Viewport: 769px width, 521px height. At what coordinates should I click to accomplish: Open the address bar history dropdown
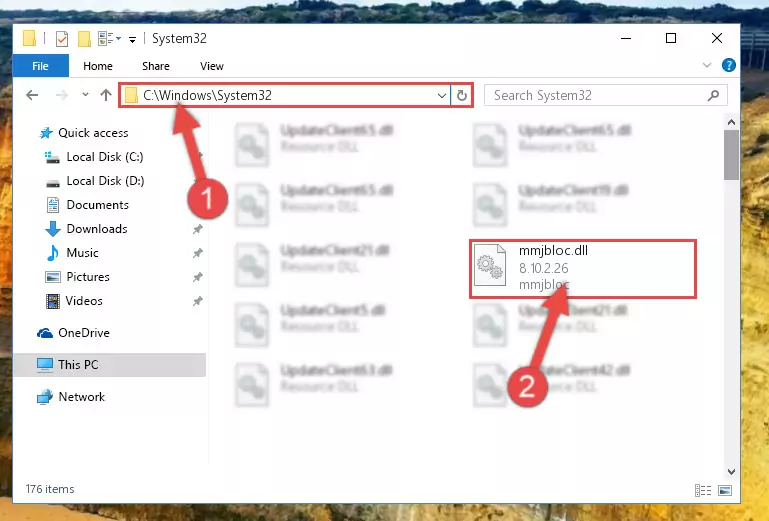click(442, 96)
